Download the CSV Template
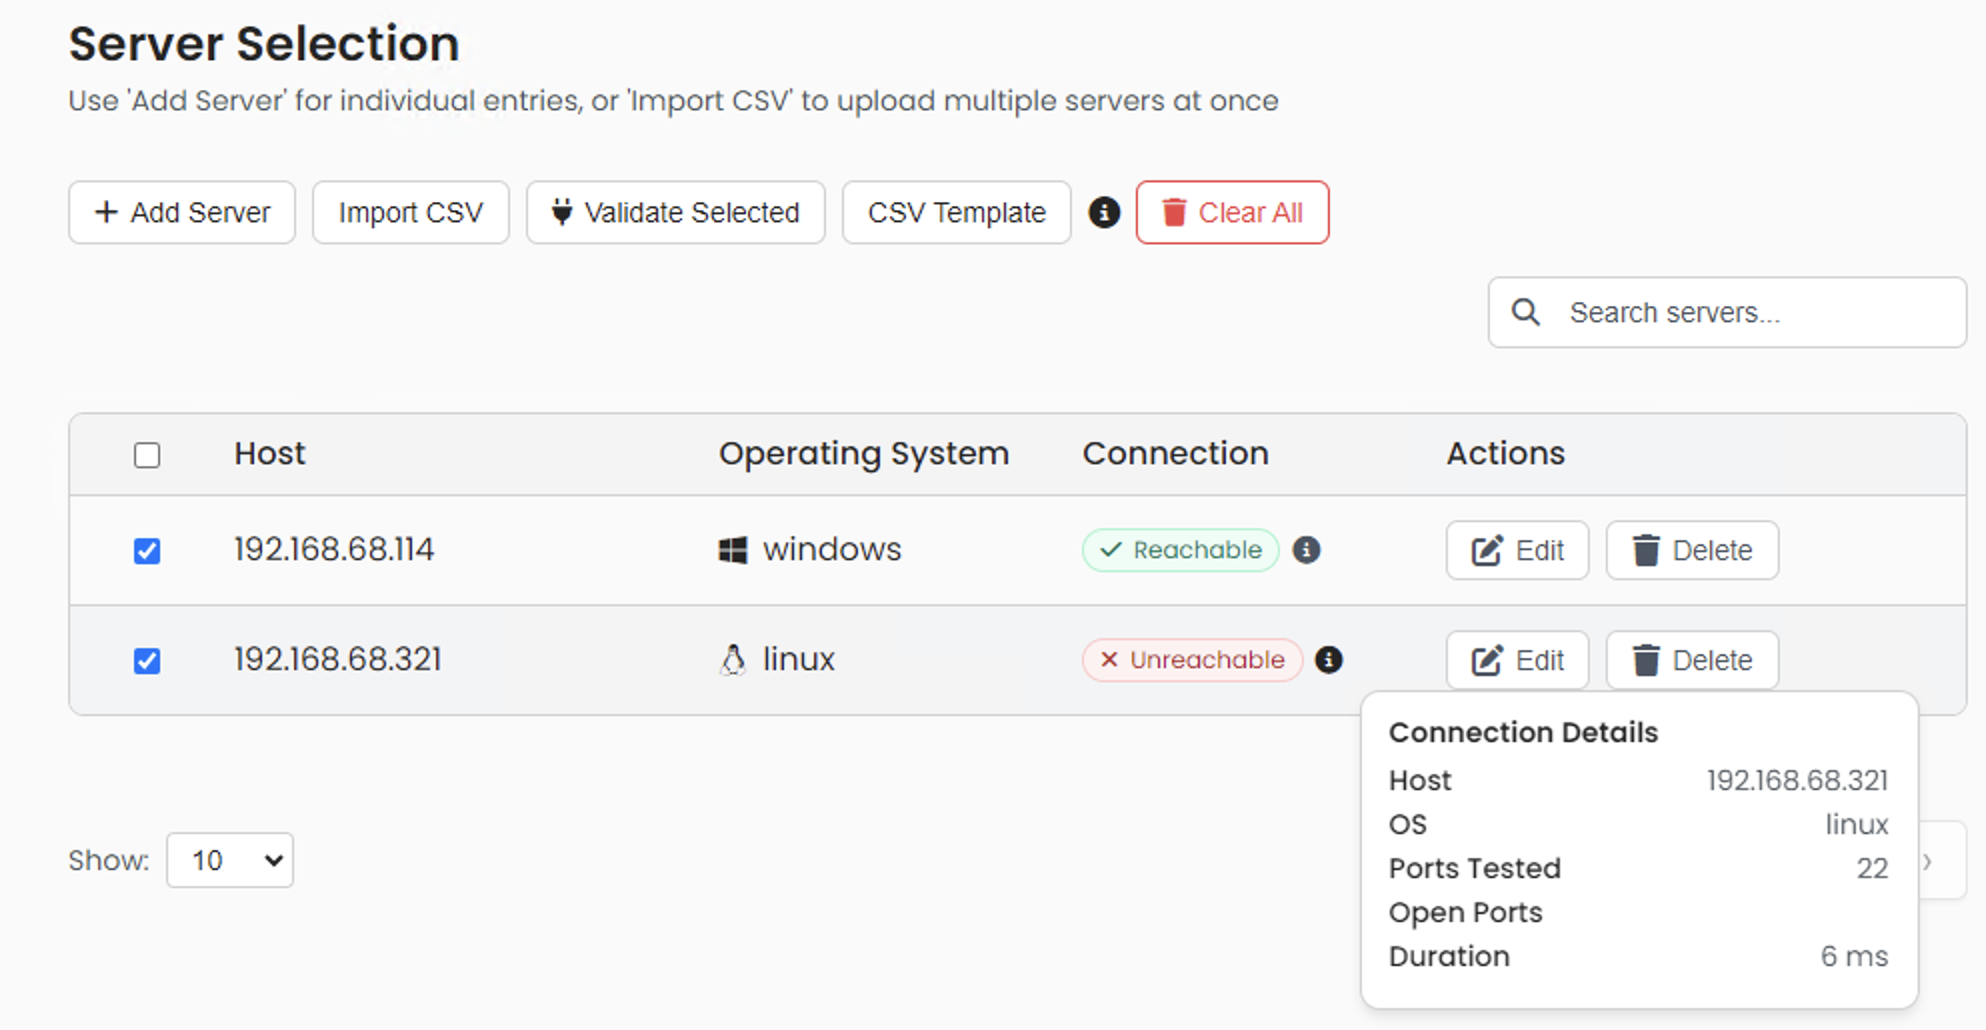The width and height of the screenshot is (1986, 1030). click(956, 212)
